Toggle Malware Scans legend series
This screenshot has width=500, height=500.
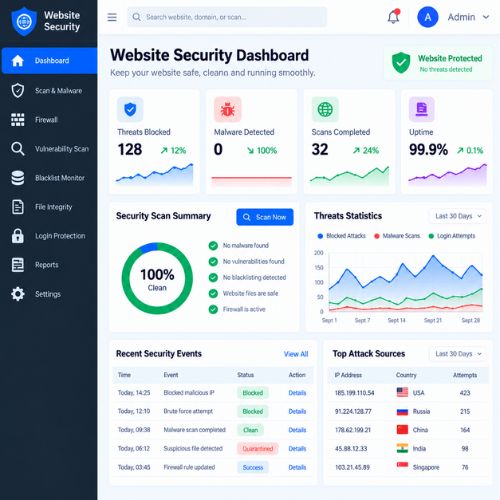tap(397, 236)
